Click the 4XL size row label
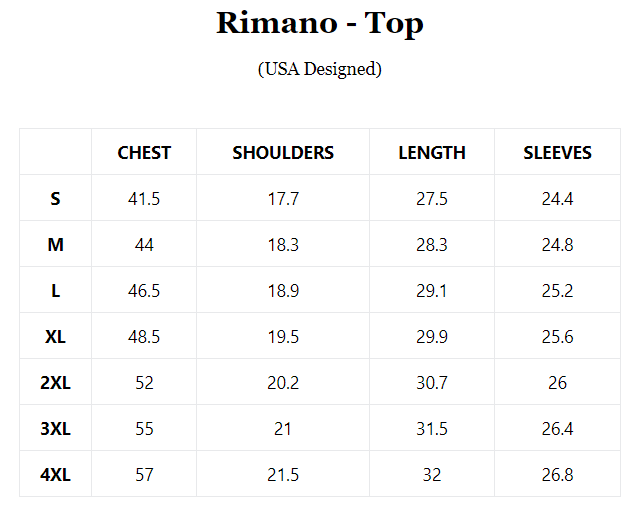 pos(55,475)
